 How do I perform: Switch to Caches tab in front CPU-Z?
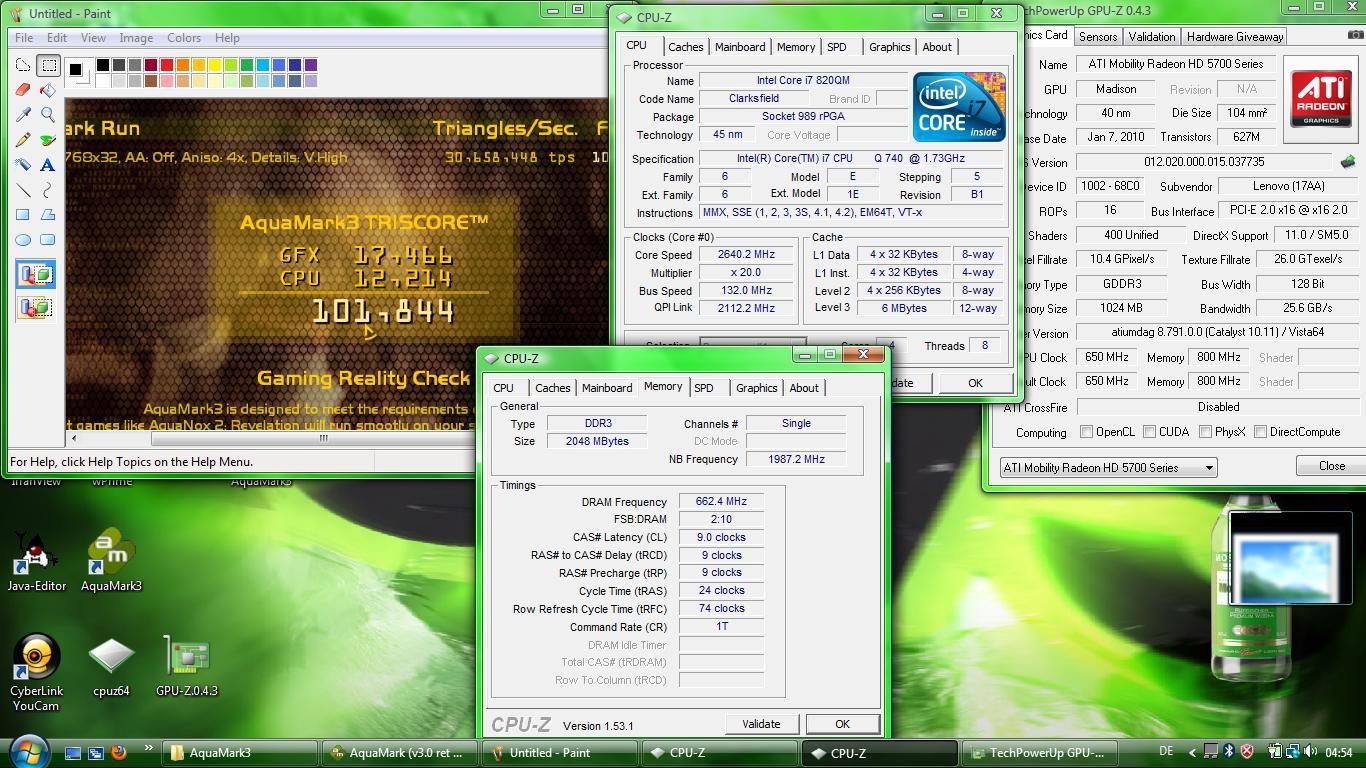point(552,388)
